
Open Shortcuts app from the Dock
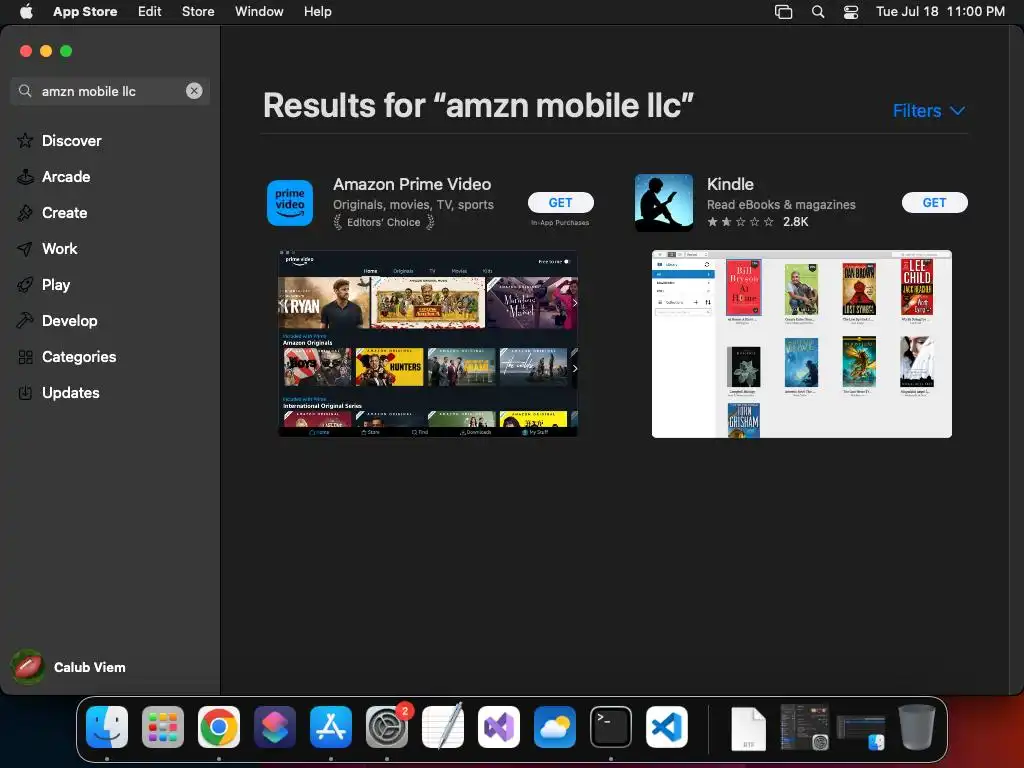(x=275, y=726)
